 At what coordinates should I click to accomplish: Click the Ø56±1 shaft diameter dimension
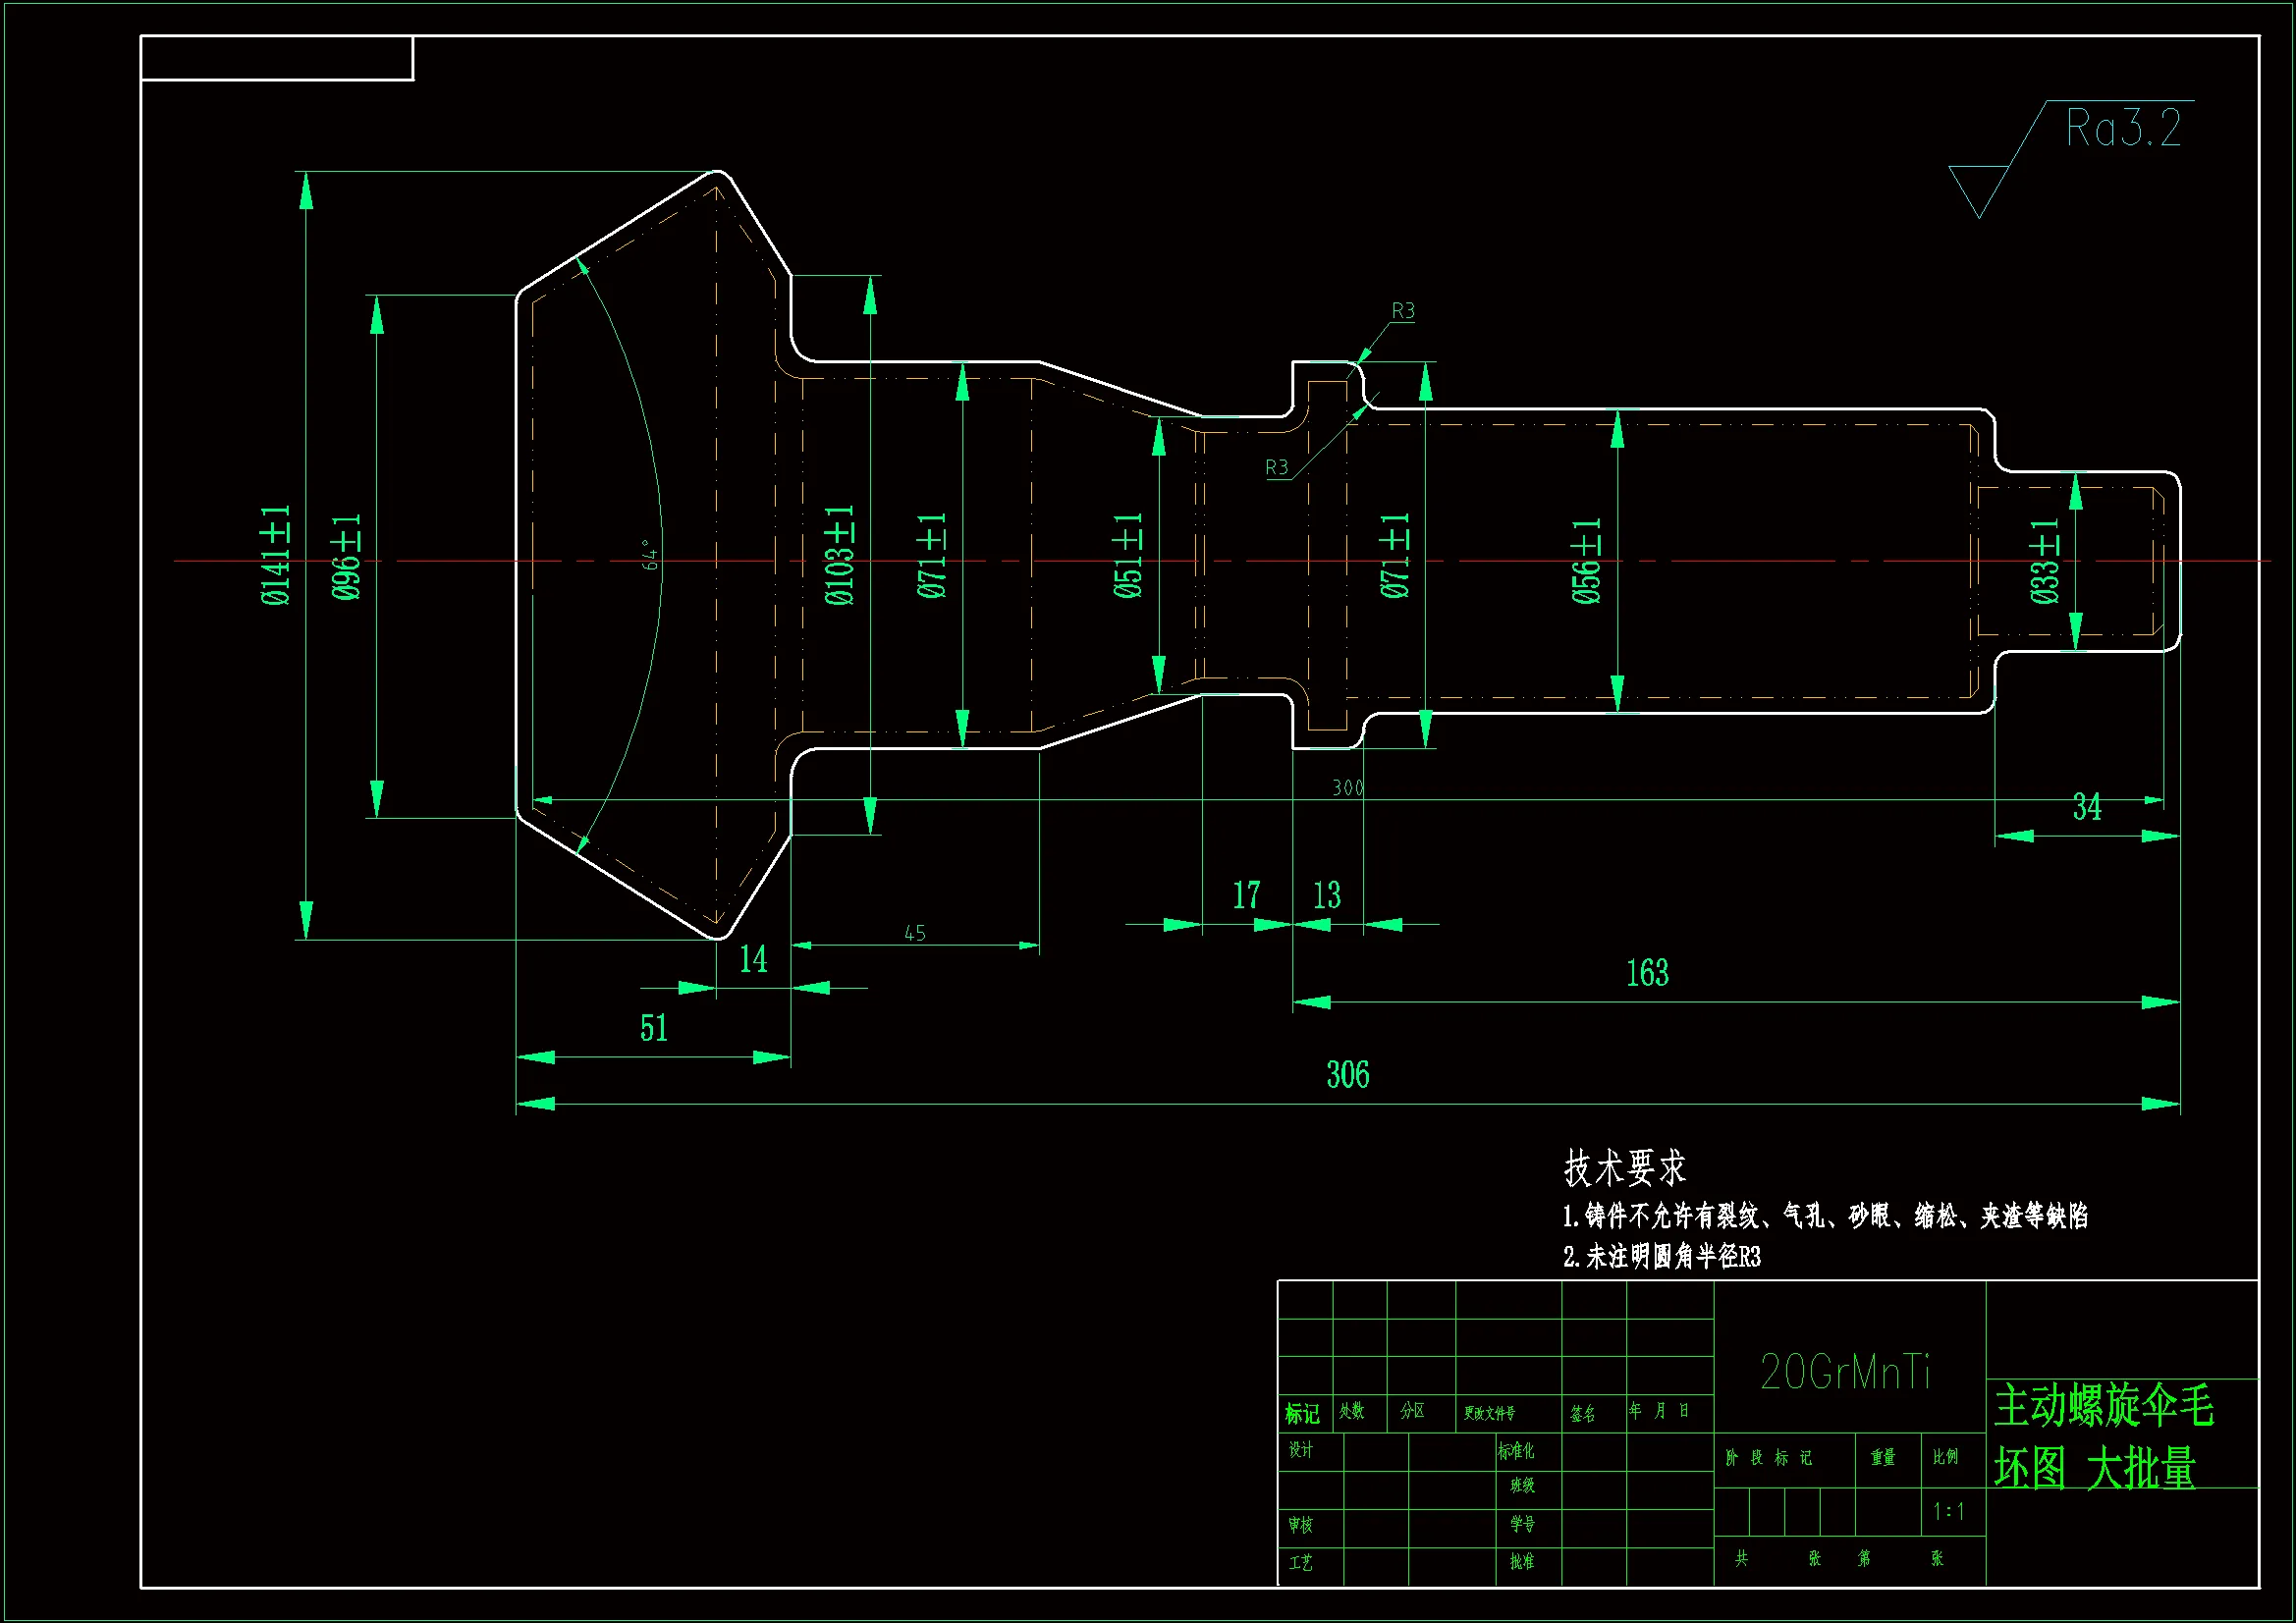pyautogui.click(x=1586, y=561)
